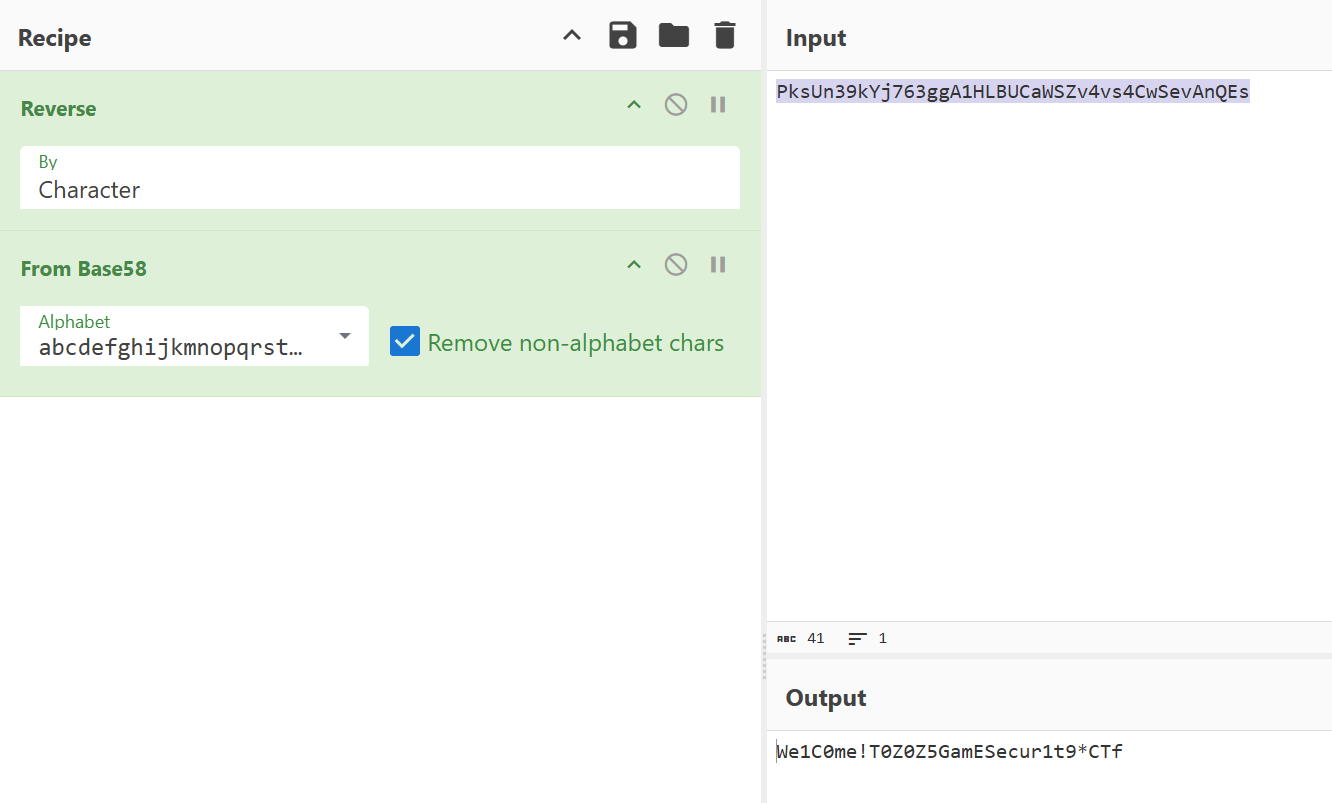Set breakpoint on the Reverse operation

[x=718, y=105]
